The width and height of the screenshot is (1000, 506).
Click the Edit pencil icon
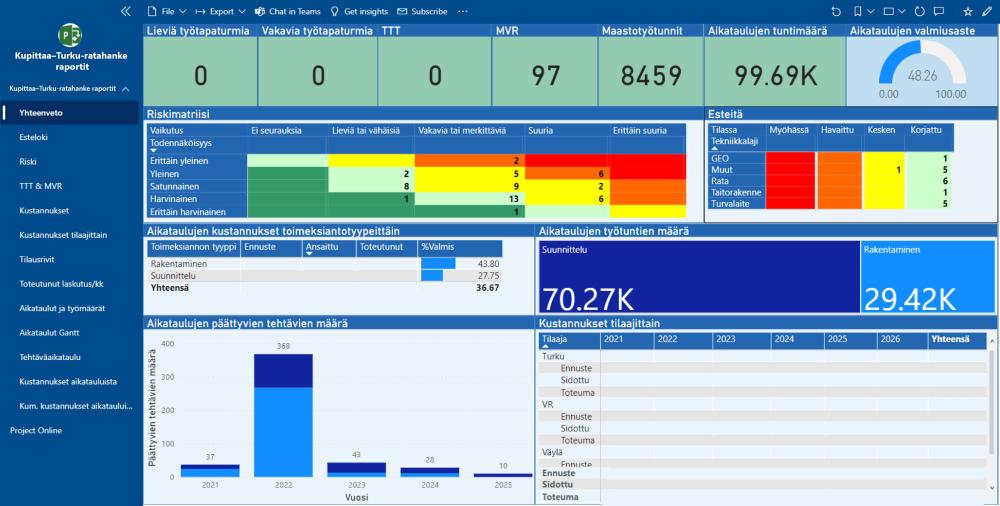(987, 11)
